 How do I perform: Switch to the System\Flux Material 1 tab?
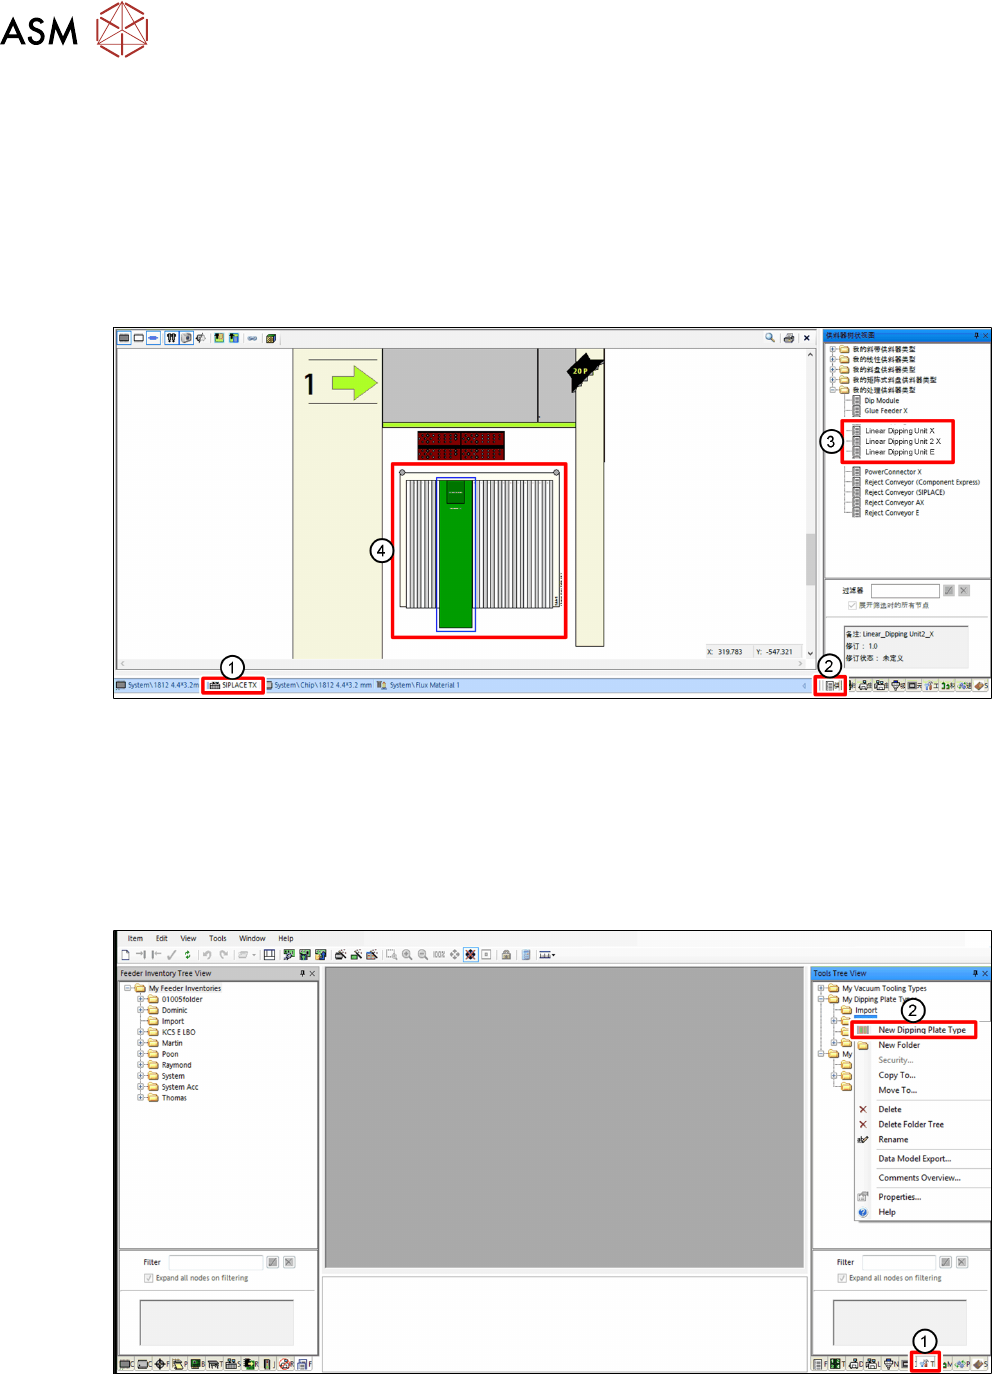click(x=418, y=685)
